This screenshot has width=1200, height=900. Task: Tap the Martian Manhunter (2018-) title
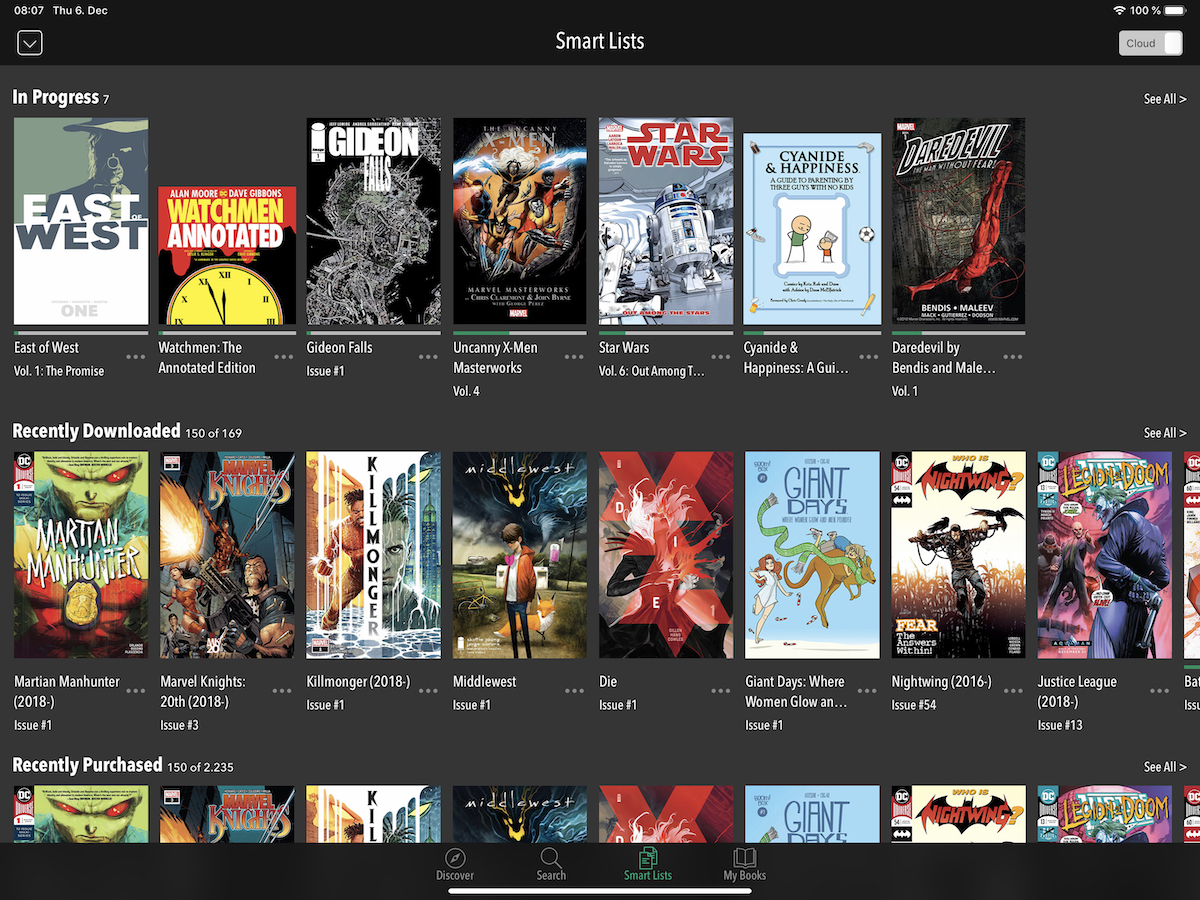[x=67, y=691]
